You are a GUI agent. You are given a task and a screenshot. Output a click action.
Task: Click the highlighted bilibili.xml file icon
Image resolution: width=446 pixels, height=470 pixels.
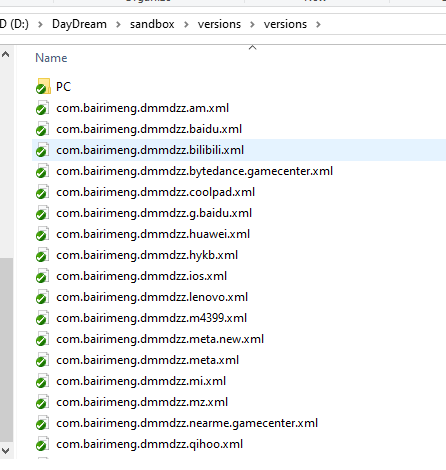pyautogui.click(x=42, y=150)
